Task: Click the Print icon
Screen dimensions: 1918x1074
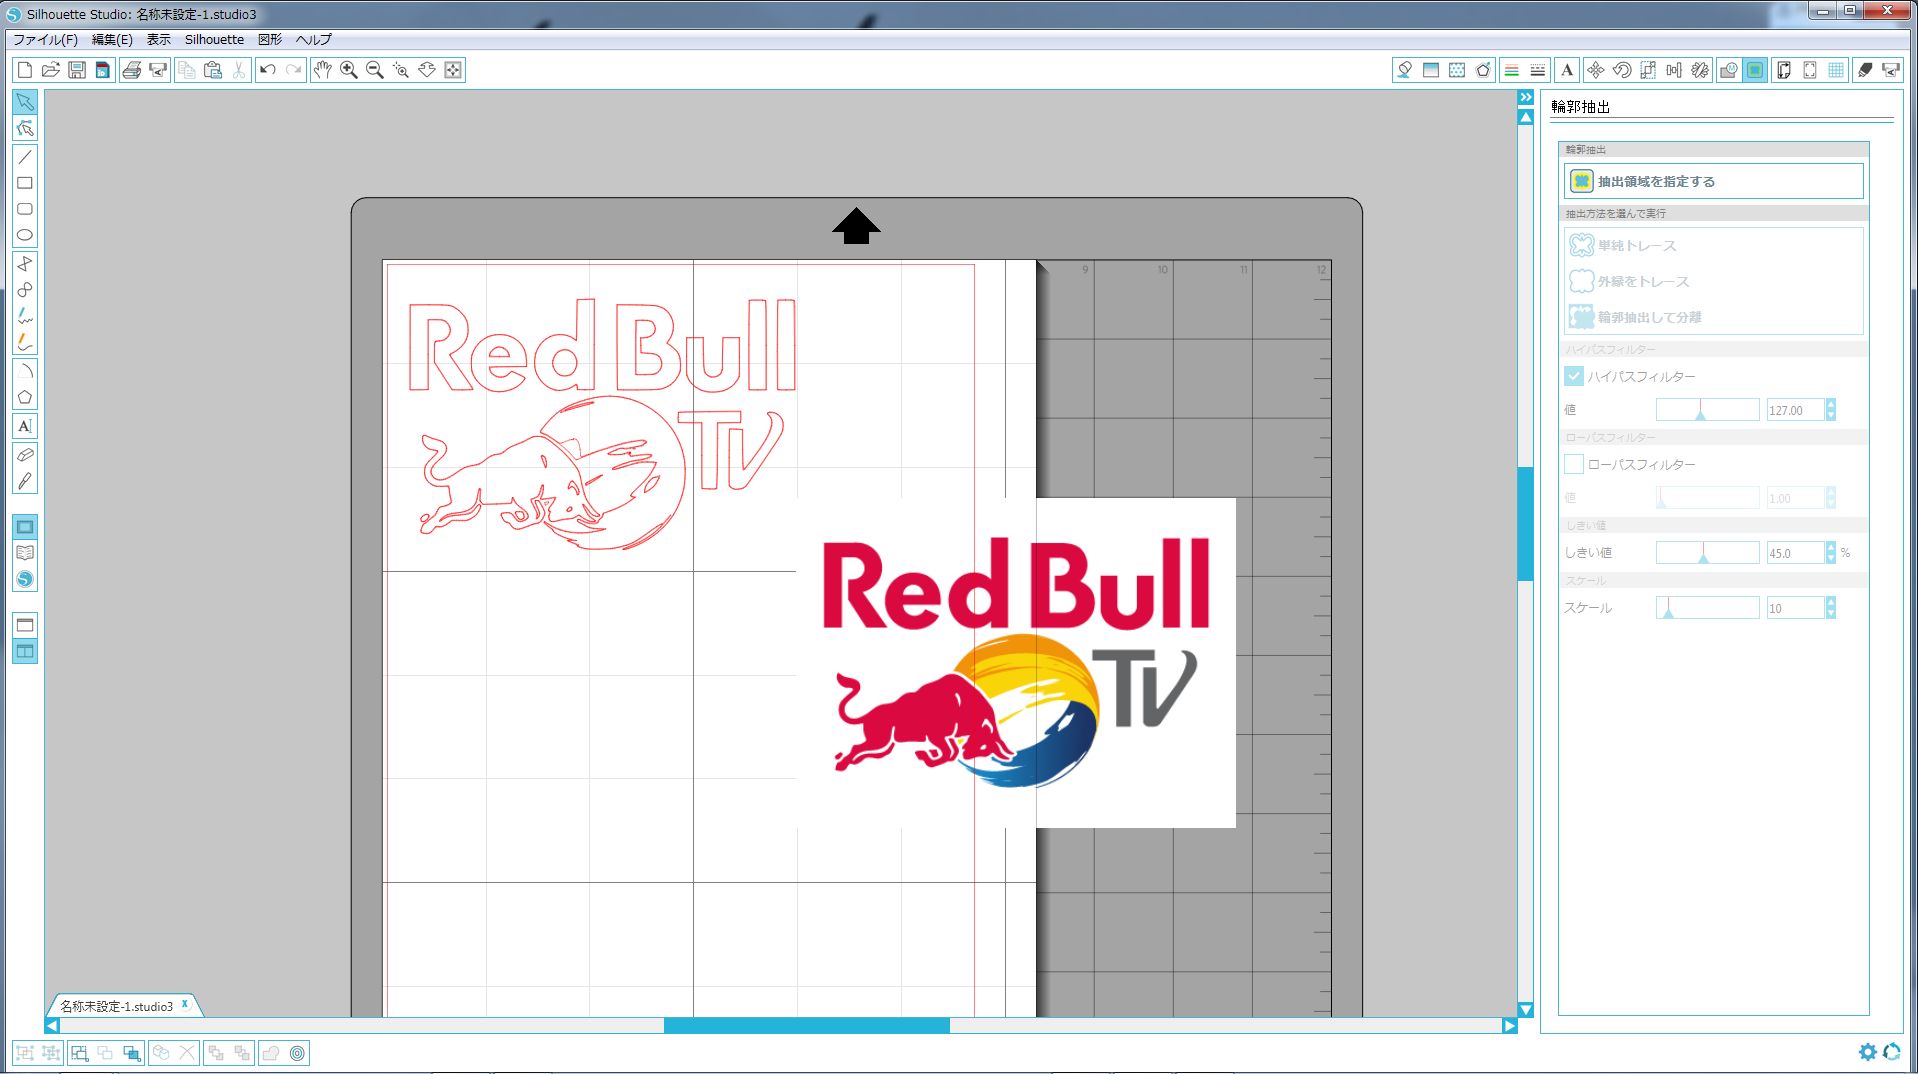Action: [x=131, y=70]
